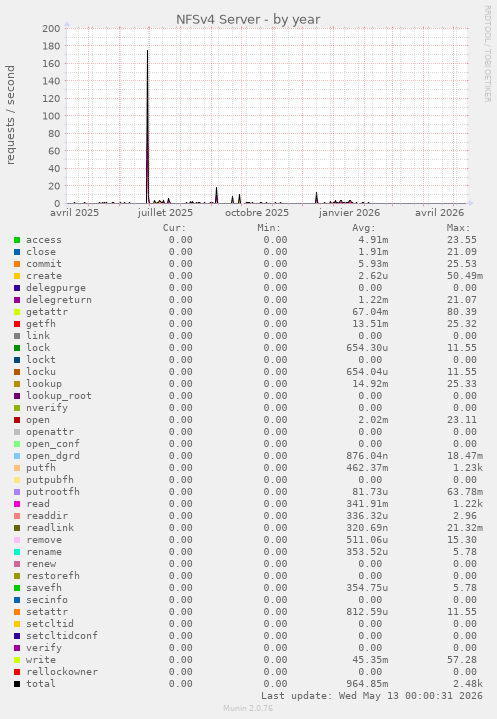Click the "octobre 2025" axis label
The image size is (497, 719).
click(x=257, y=213)
